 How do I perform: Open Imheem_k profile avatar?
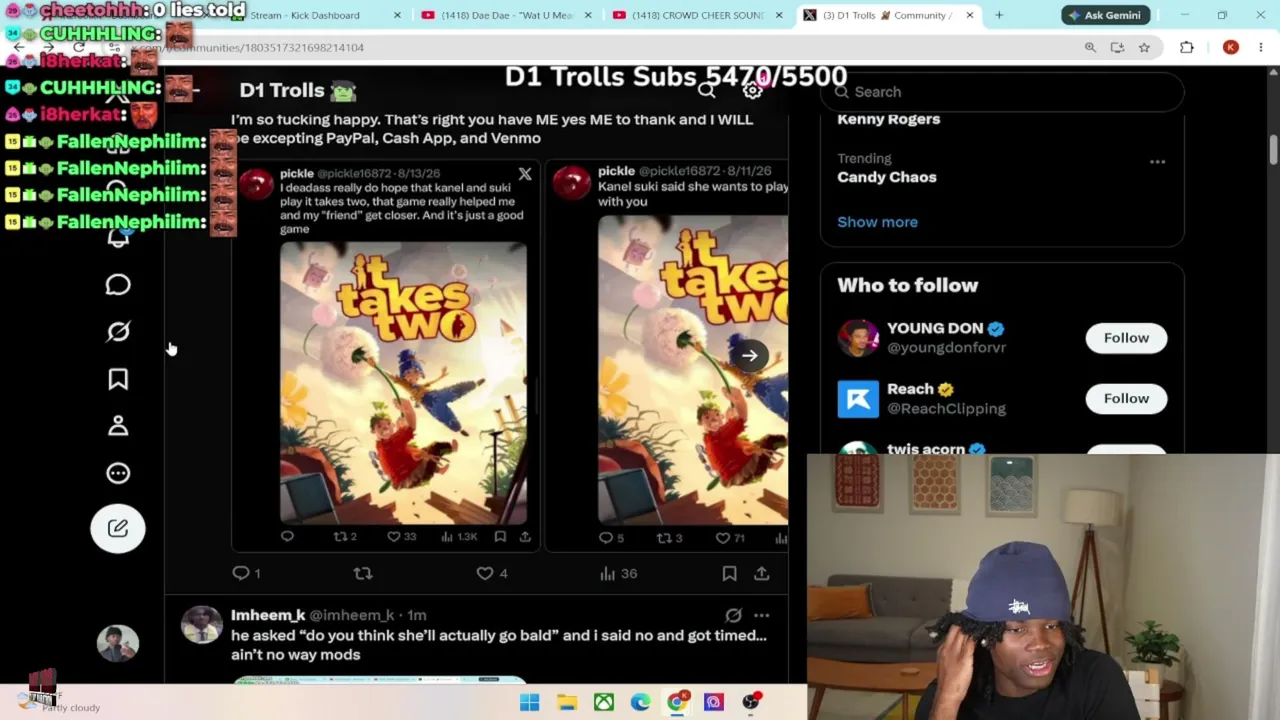pyautogui.click(x=201, y=625)
